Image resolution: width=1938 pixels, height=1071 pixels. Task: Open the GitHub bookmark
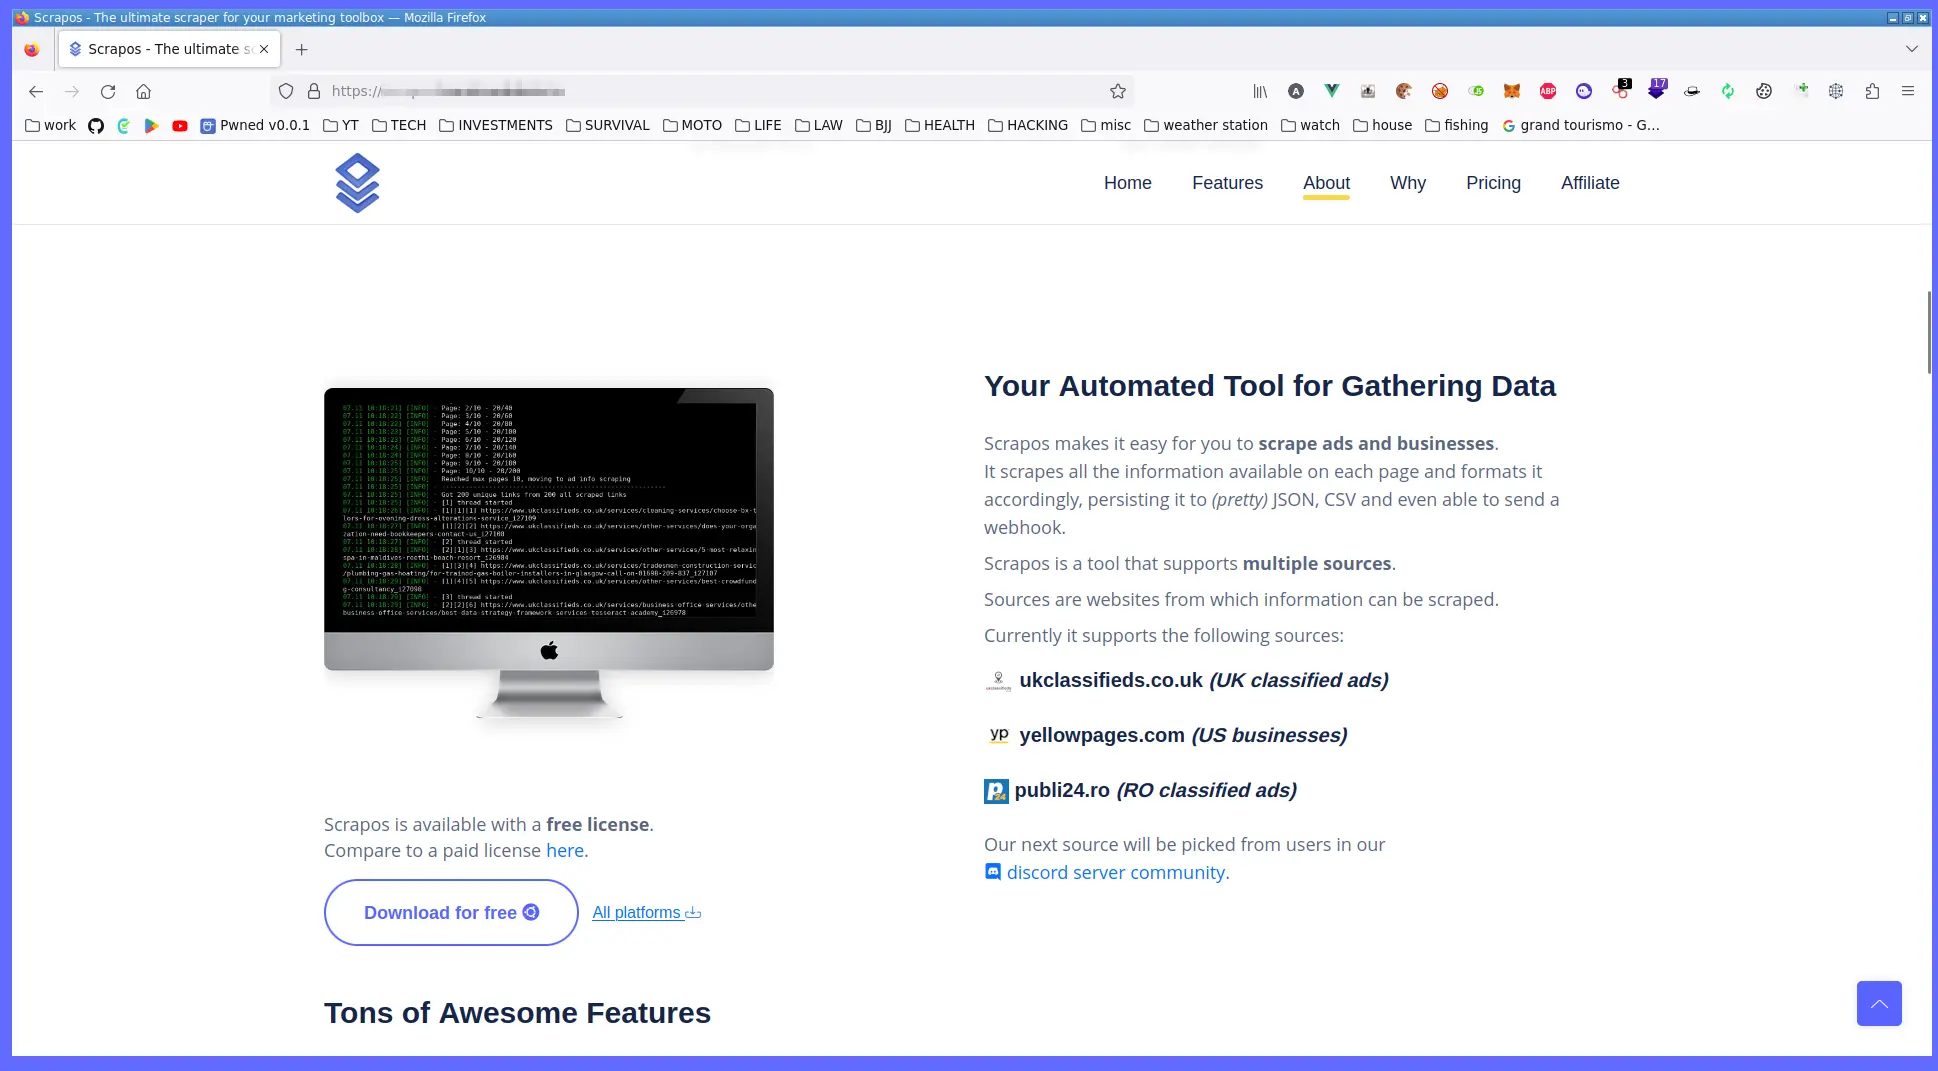pyautogui.click(x=96, y=125)
